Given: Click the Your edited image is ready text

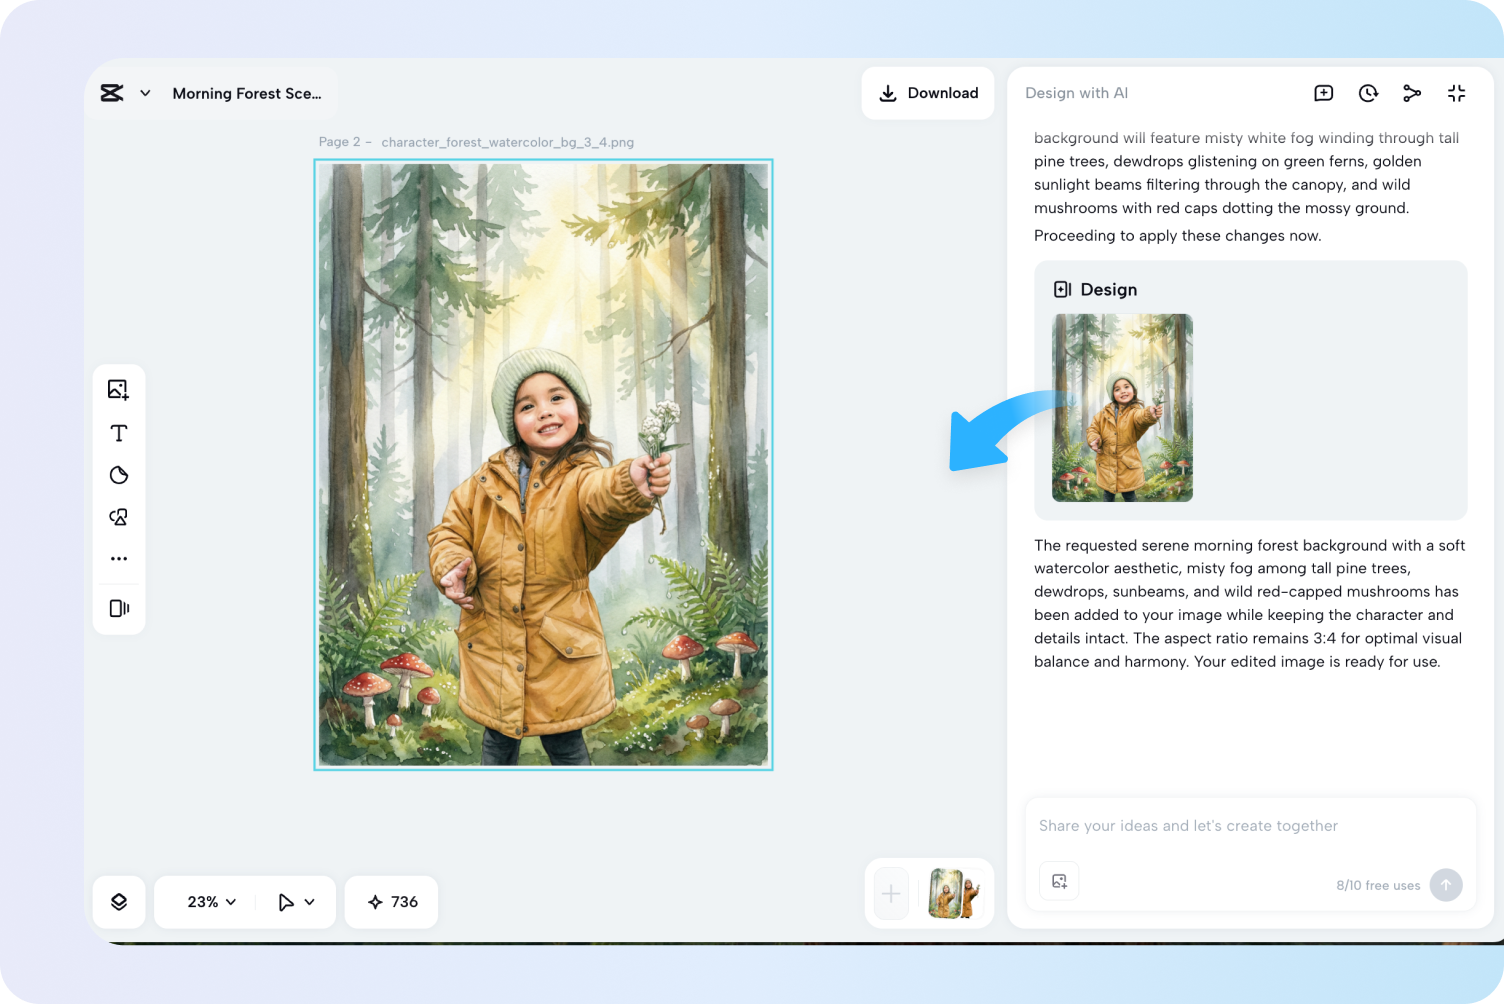Looking at the screenshot, I should click(1317, 662).
